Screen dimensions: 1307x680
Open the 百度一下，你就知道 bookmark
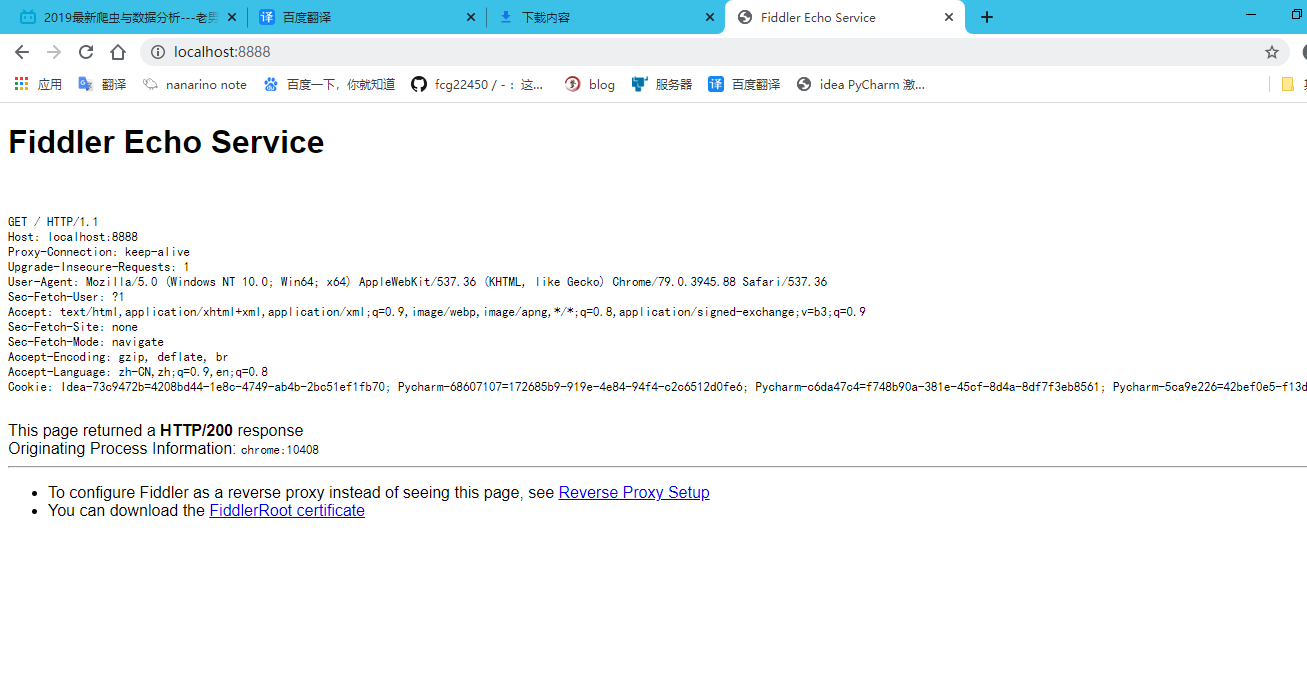(329, 85)
